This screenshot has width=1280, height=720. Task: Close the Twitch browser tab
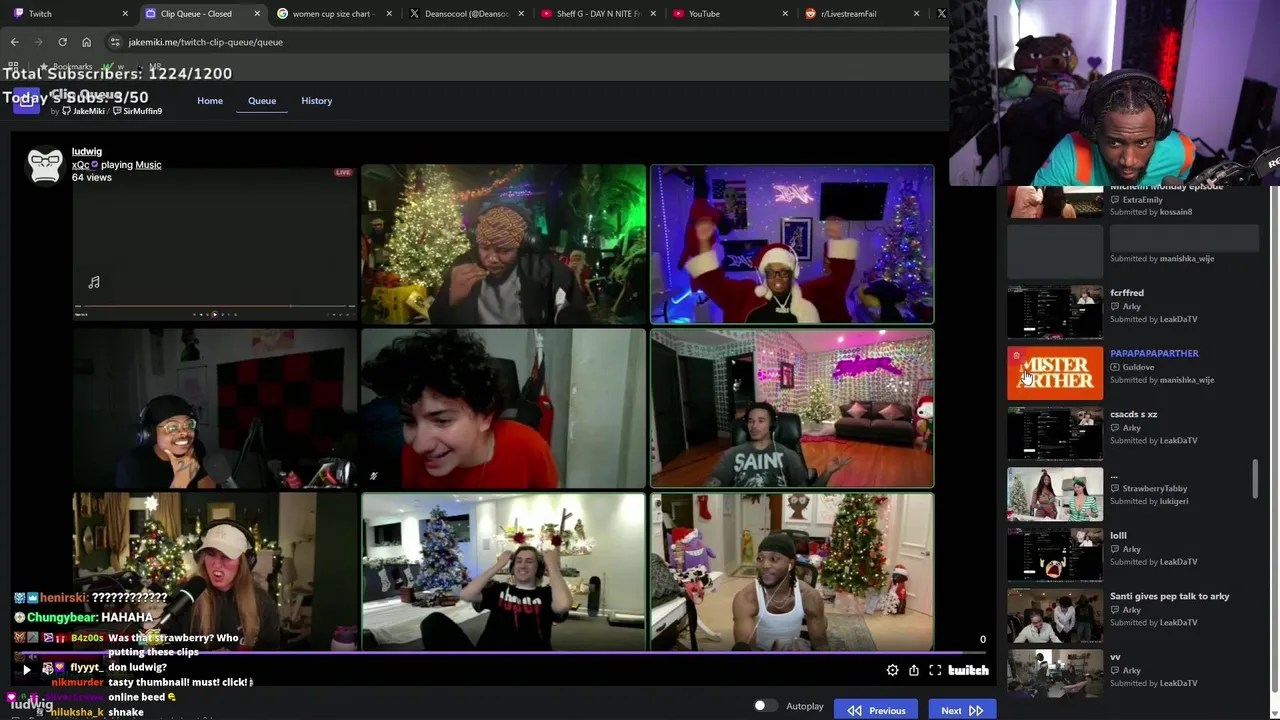point(125,14)
